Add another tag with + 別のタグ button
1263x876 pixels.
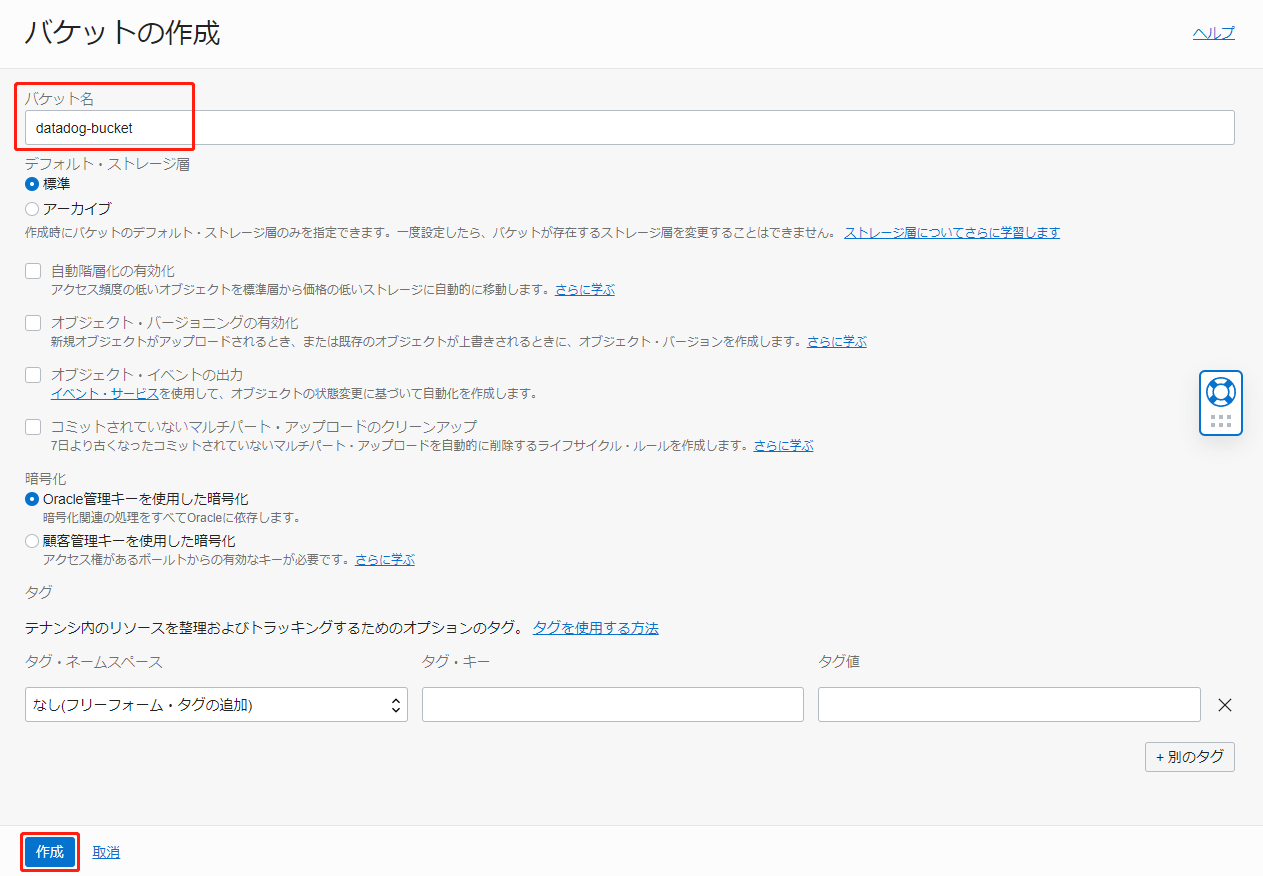pyautogui.click(x=1189, y=757)
